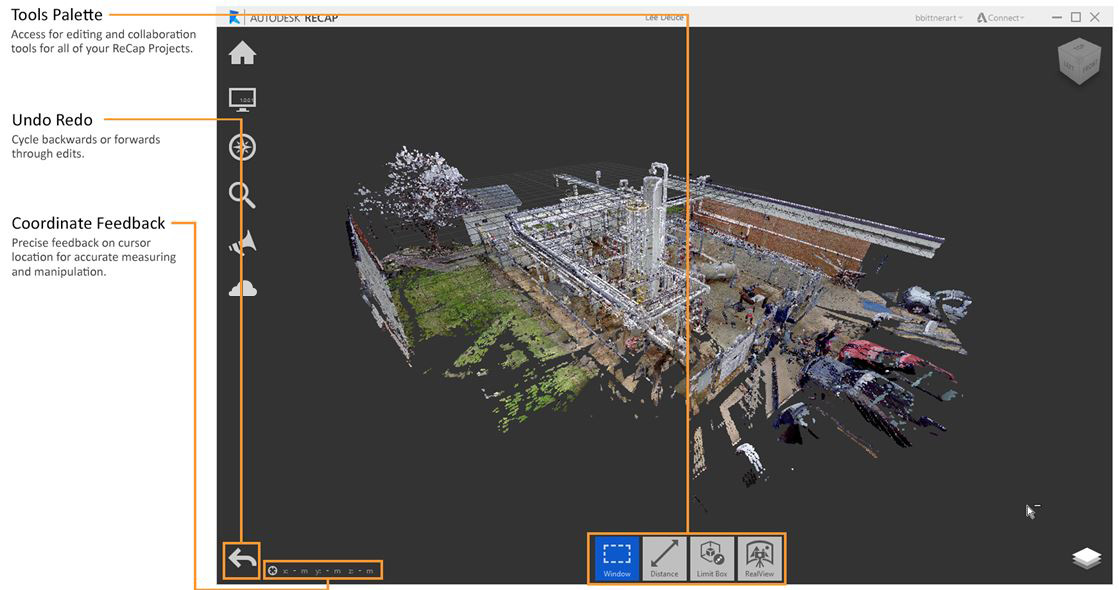Open the bbittnerart account dropdown

(938, 18)
